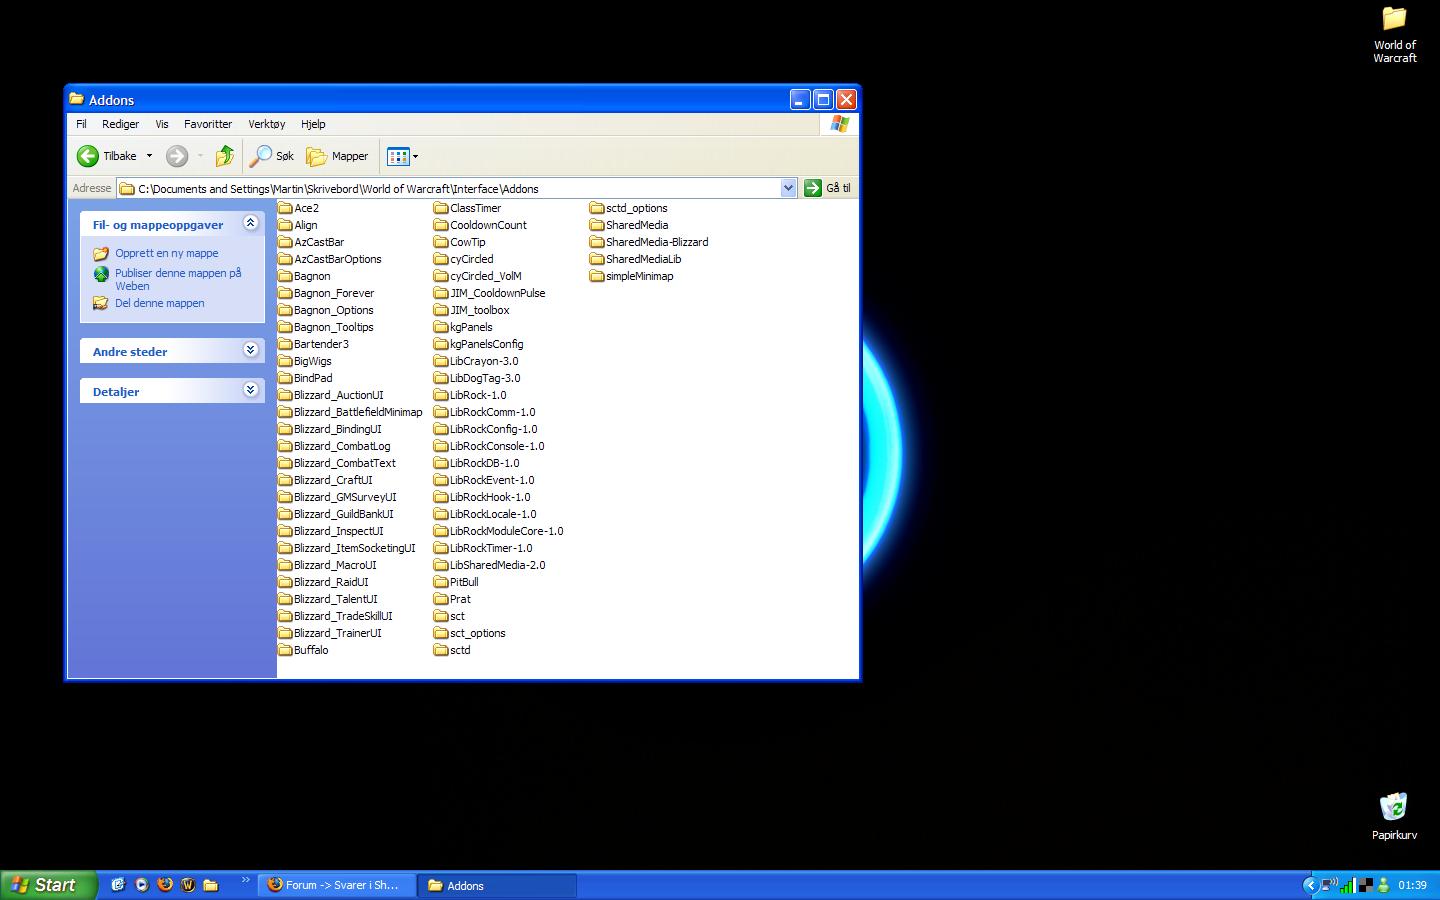Open the Verktøy menu

[x=267, y=124]
